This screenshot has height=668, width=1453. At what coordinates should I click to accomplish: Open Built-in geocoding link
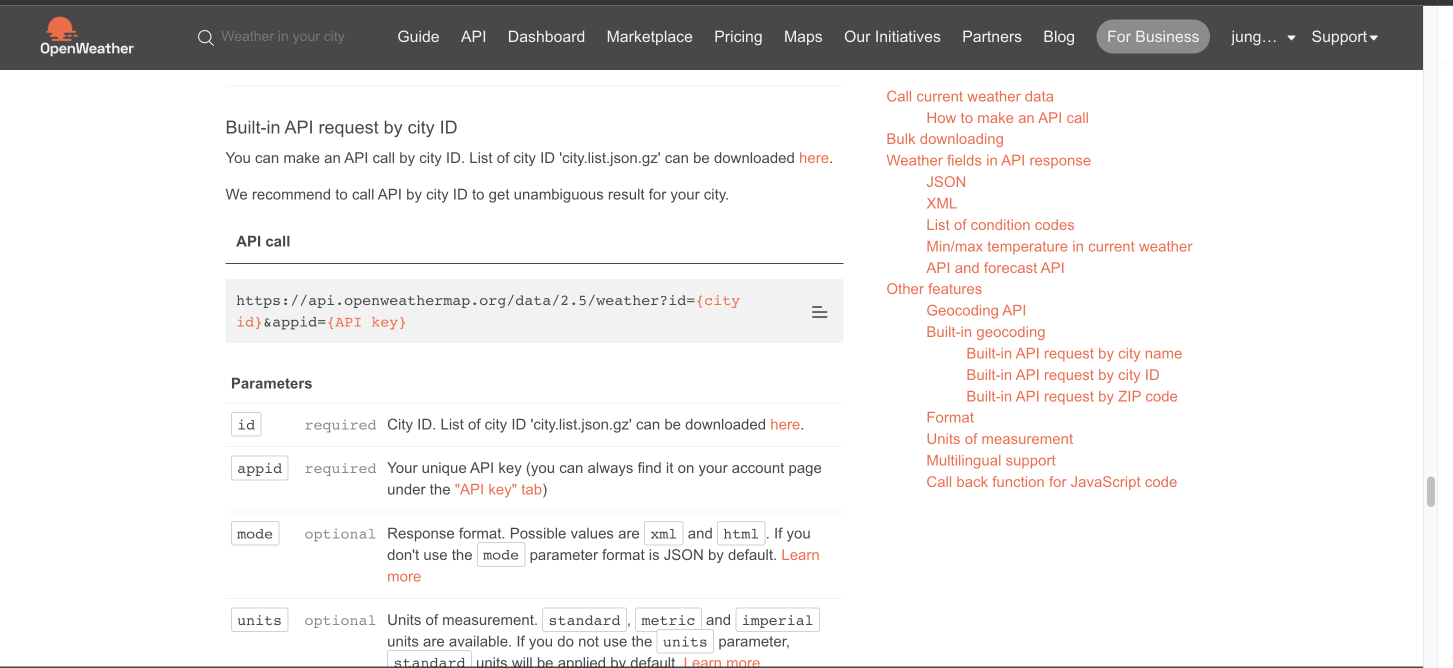985,332
